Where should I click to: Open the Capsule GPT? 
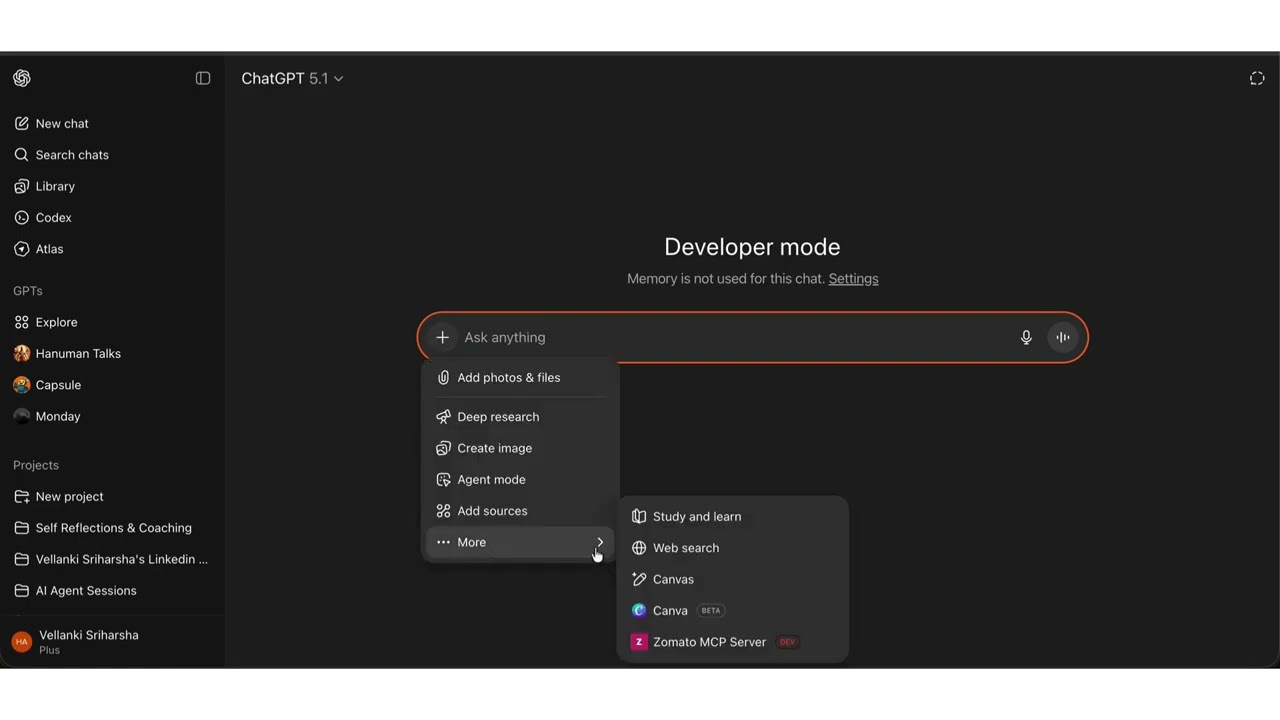pos(112,385)
